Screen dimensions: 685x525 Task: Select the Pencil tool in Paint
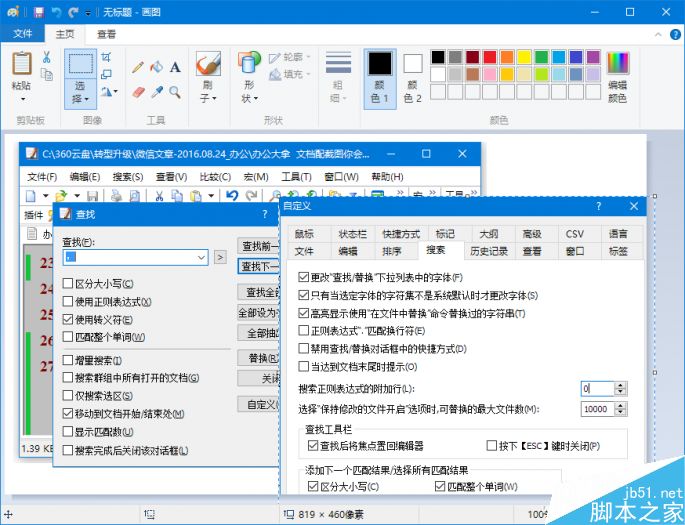pyautogui.click(x=138, y=67)
